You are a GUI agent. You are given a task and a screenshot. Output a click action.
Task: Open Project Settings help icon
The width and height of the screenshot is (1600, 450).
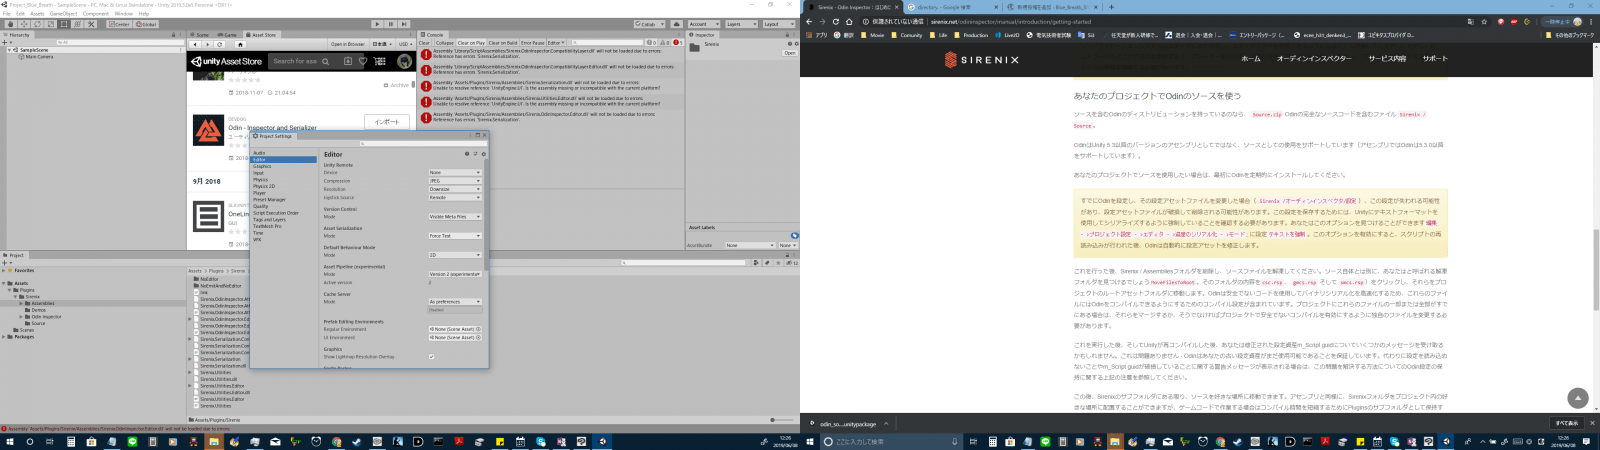[x=467, y=154]
